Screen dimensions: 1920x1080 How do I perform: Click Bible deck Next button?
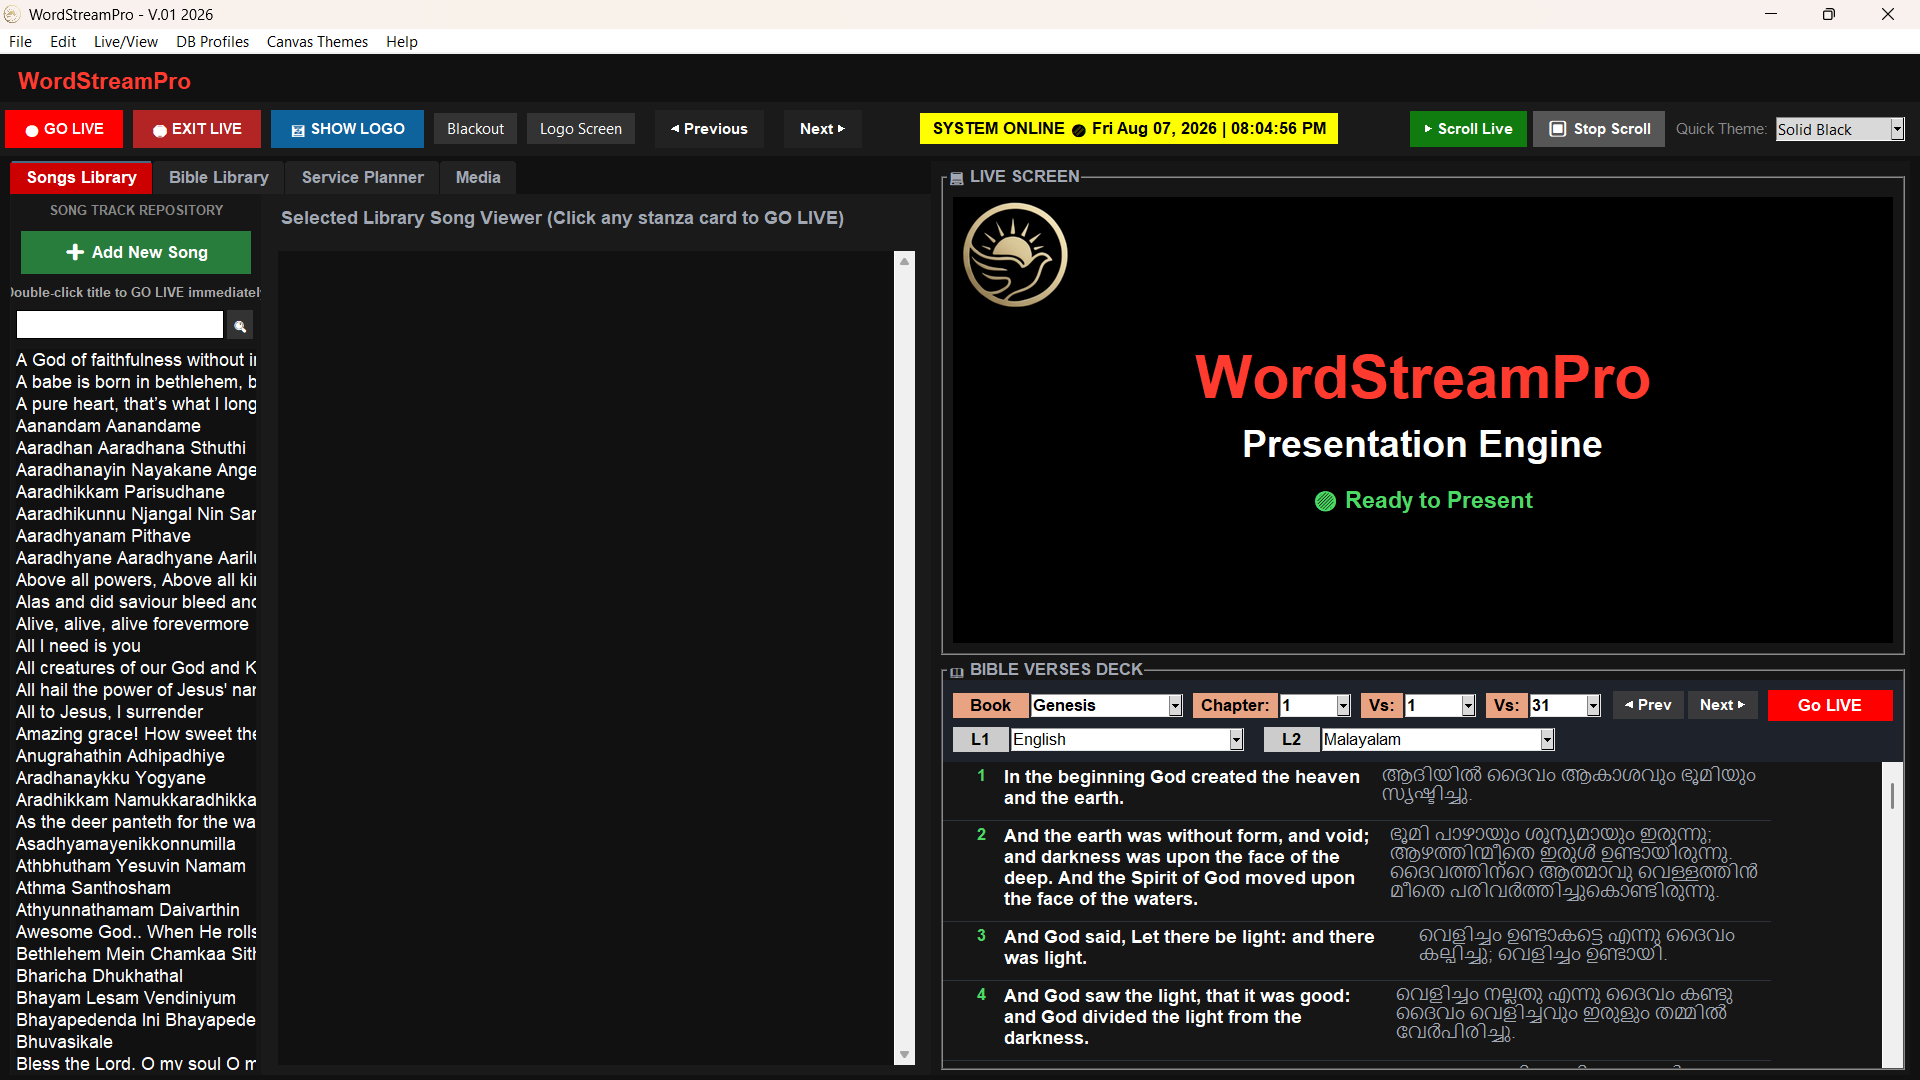pos(1723,705)
